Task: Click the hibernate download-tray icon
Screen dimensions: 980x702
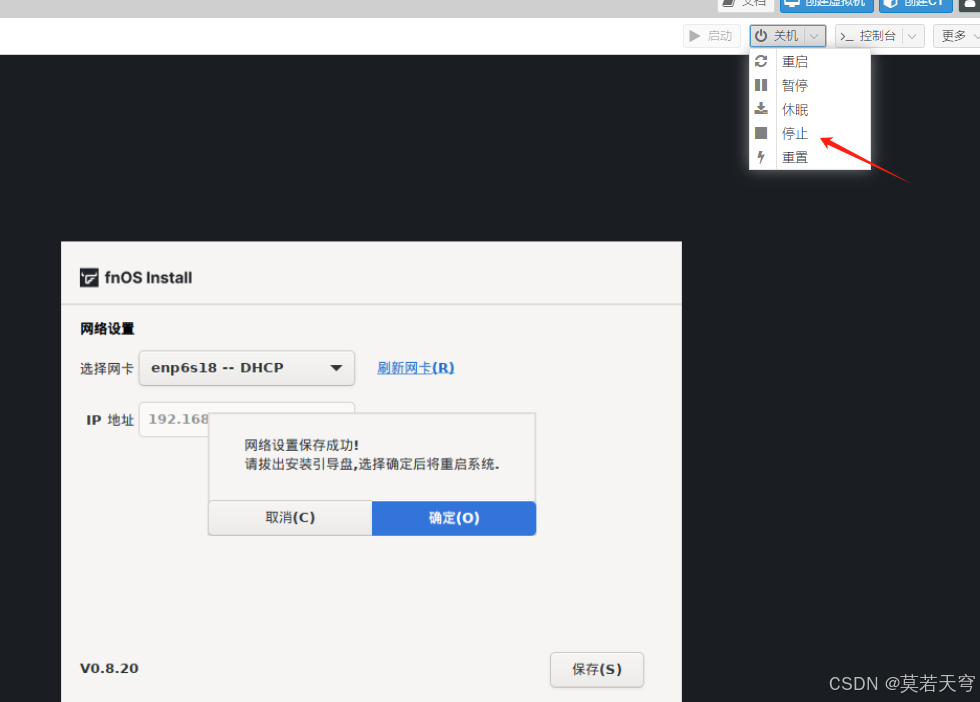Action: 761,109
